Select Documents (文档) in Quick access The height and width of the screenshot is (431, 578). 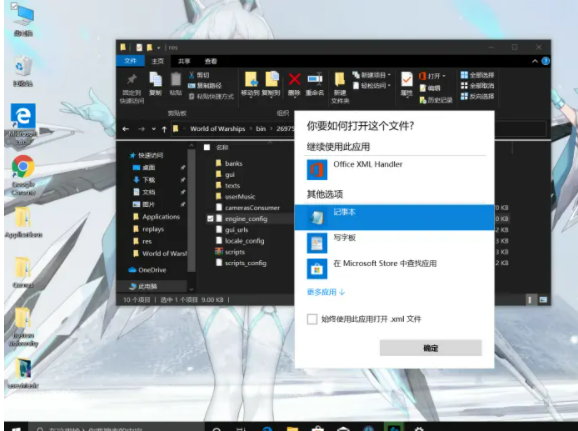point(149,192)
